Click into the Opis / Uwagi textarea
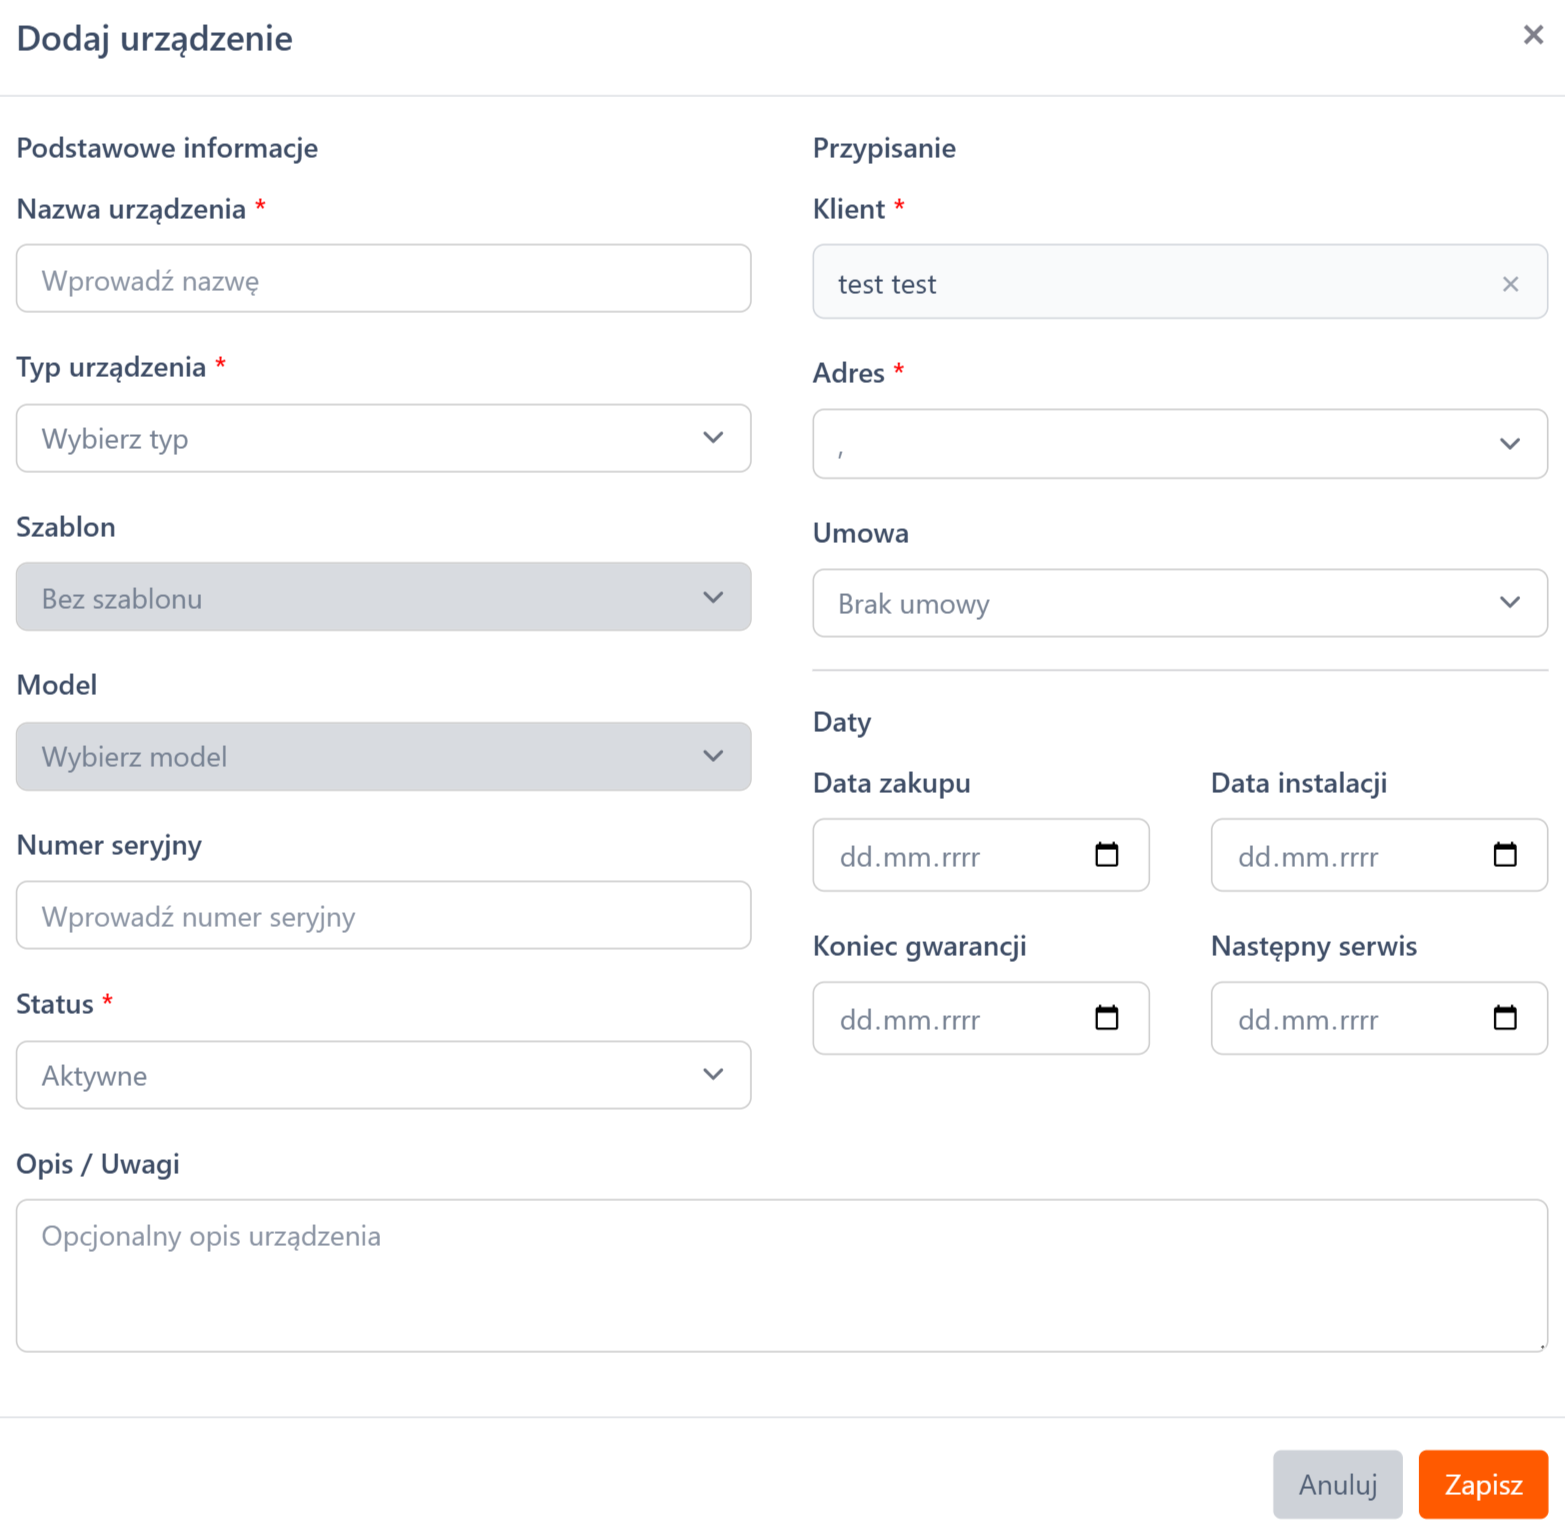Viewport: 1565px width, 1528px height. (x=782, y=1276)
